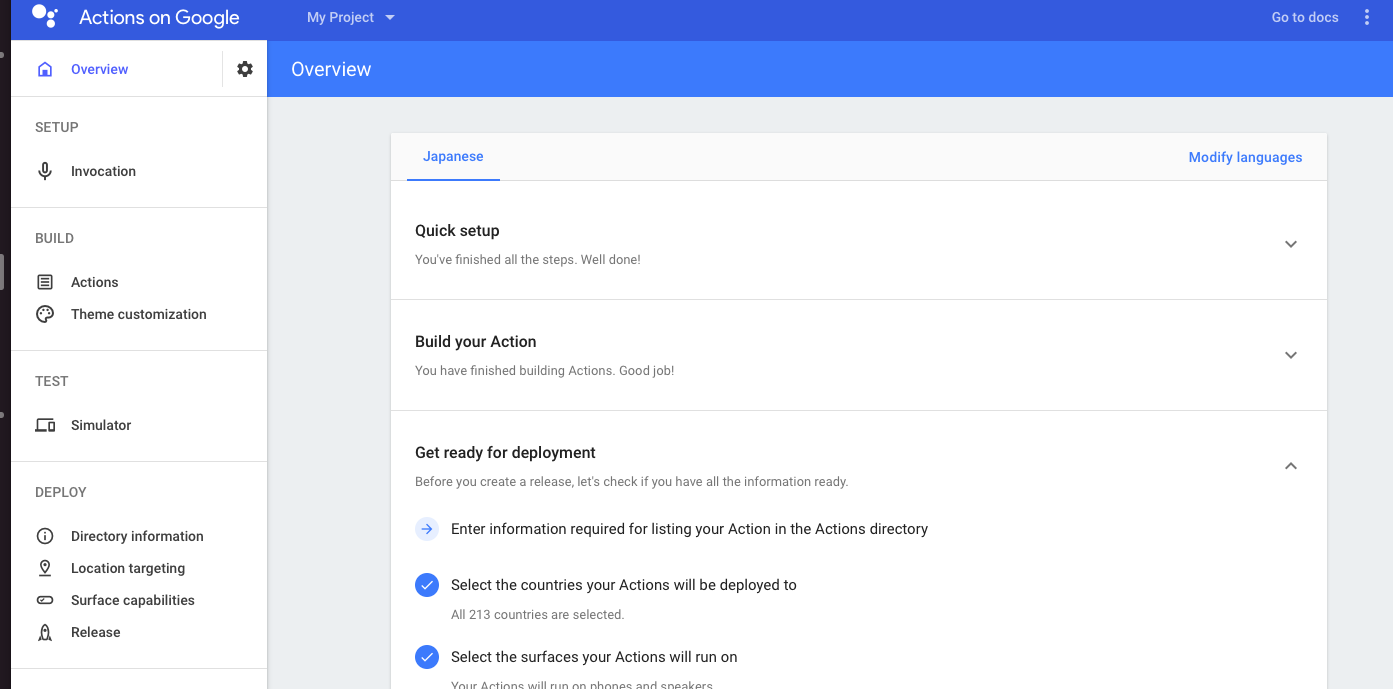The width and height of the screenshot is (1393, 689).
Task: Go to Actions under Build
Action: click(95, 282)
